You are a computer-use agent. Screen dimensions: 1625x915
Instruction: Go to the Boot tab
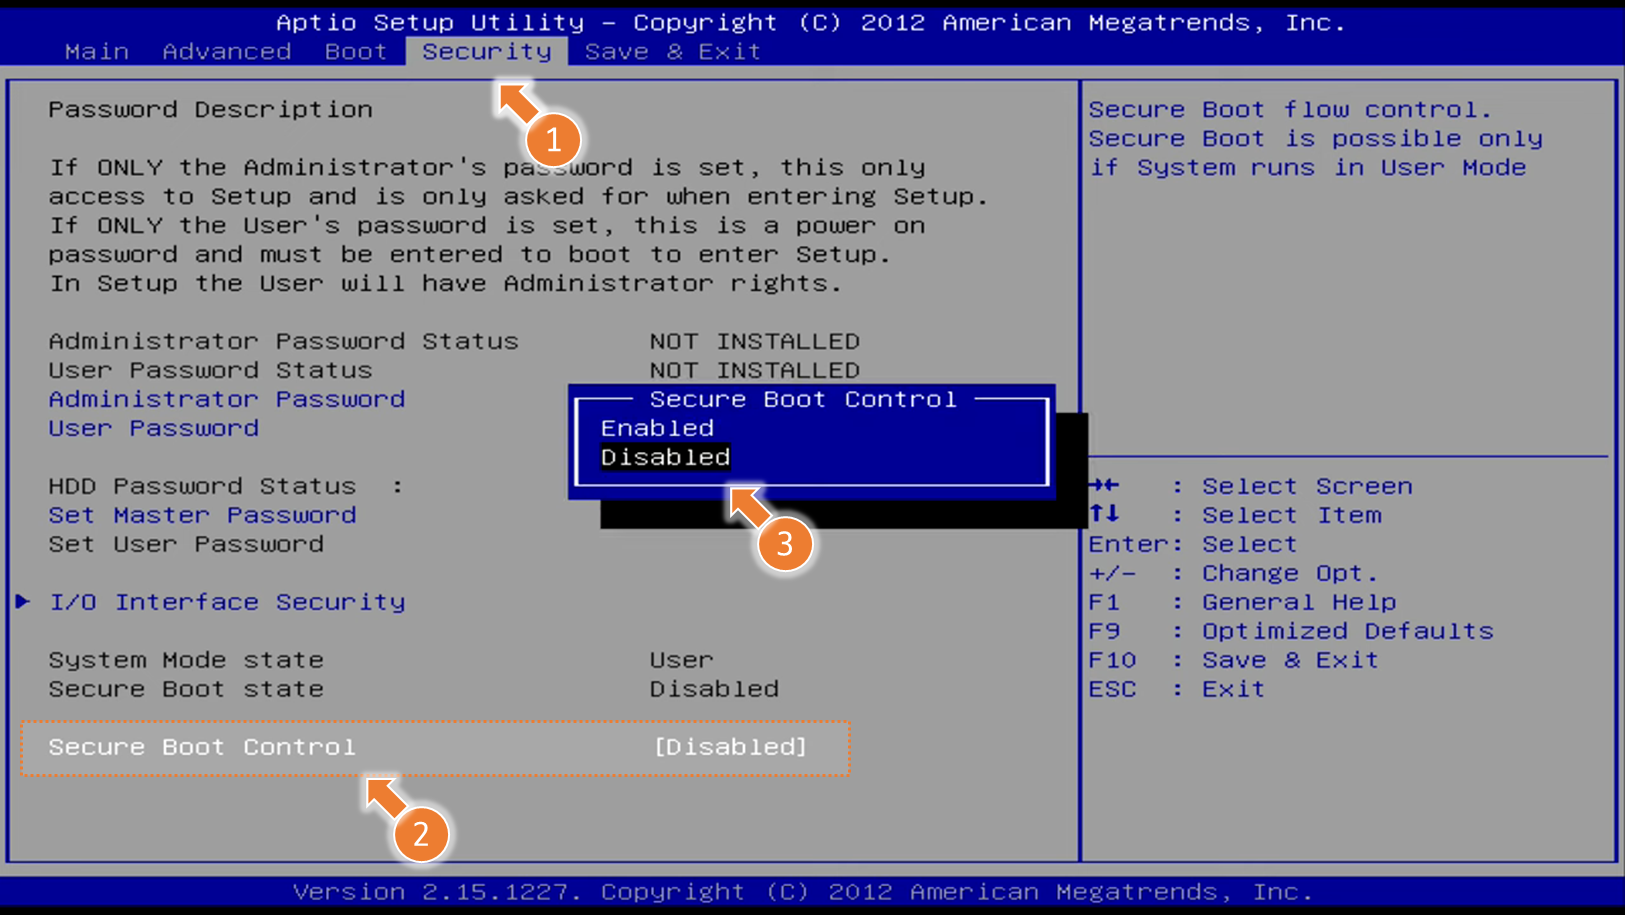pos(356,52)
